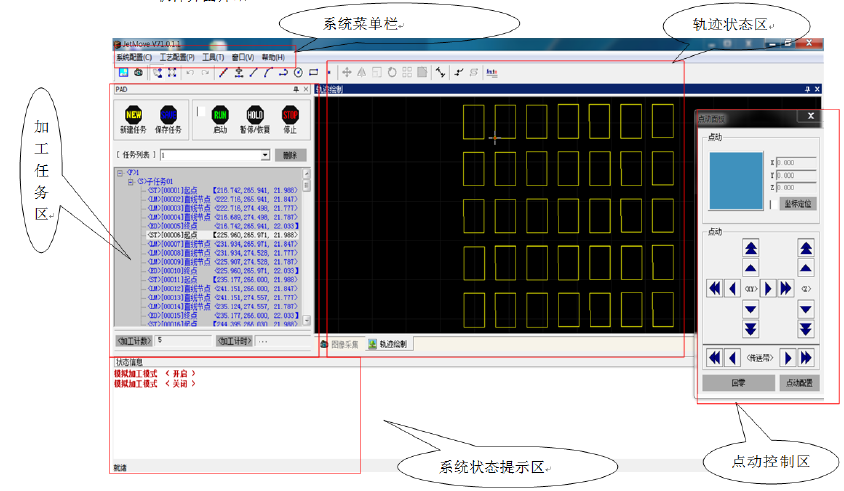Image resolution: width=844 pixels, height=491 pixels.
Task: Click the mirror triangle toolbar icon
Action: 362,73
